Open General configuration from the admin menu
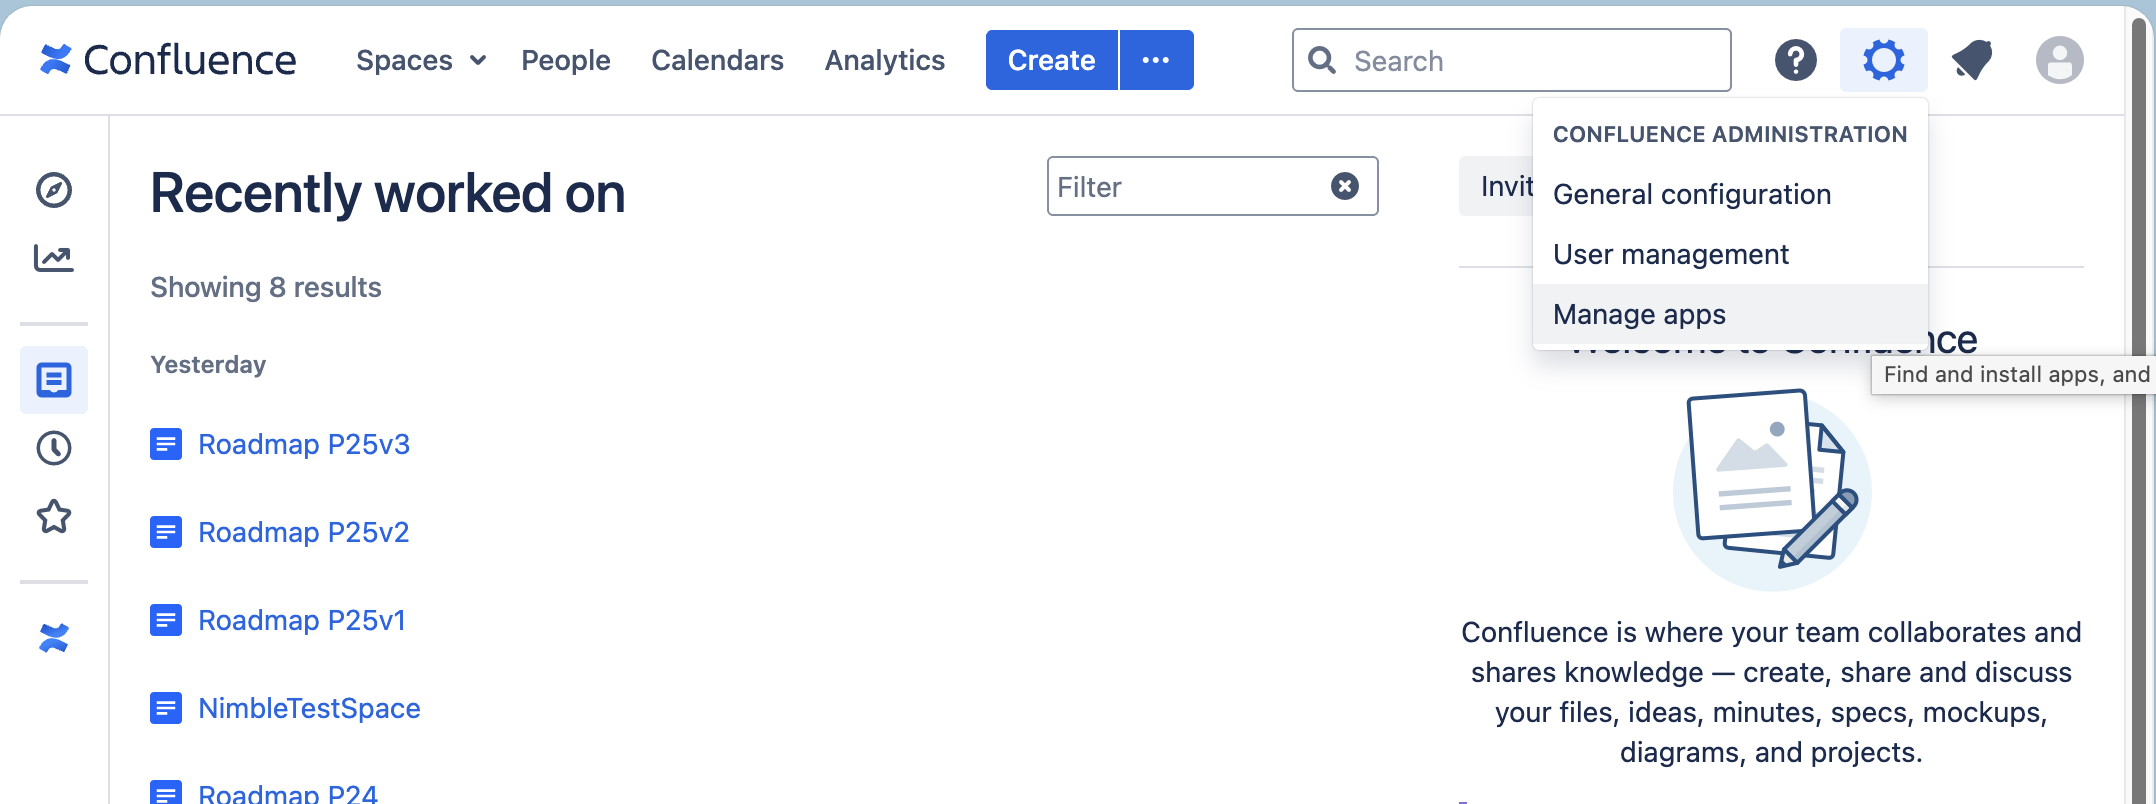2156x804 pixels. pyautogui.click(x=1691, y=194)
